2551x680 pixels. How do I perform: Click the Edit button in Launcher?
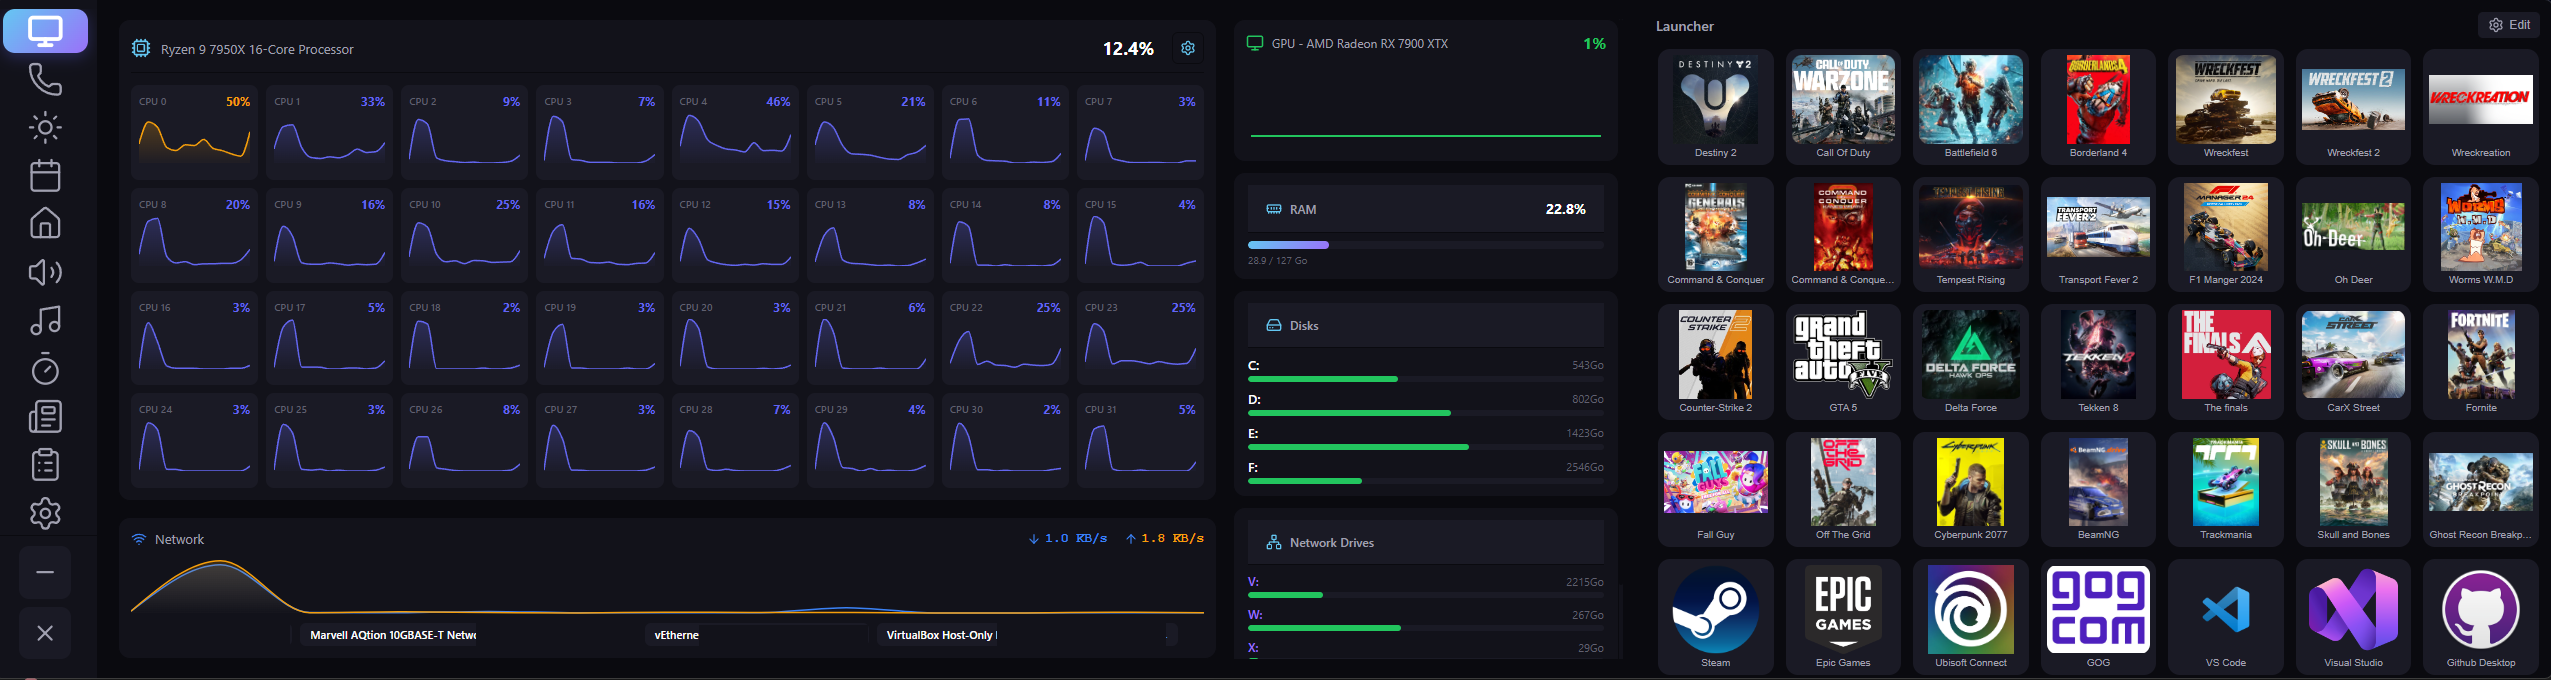(x=2509, y=25)
